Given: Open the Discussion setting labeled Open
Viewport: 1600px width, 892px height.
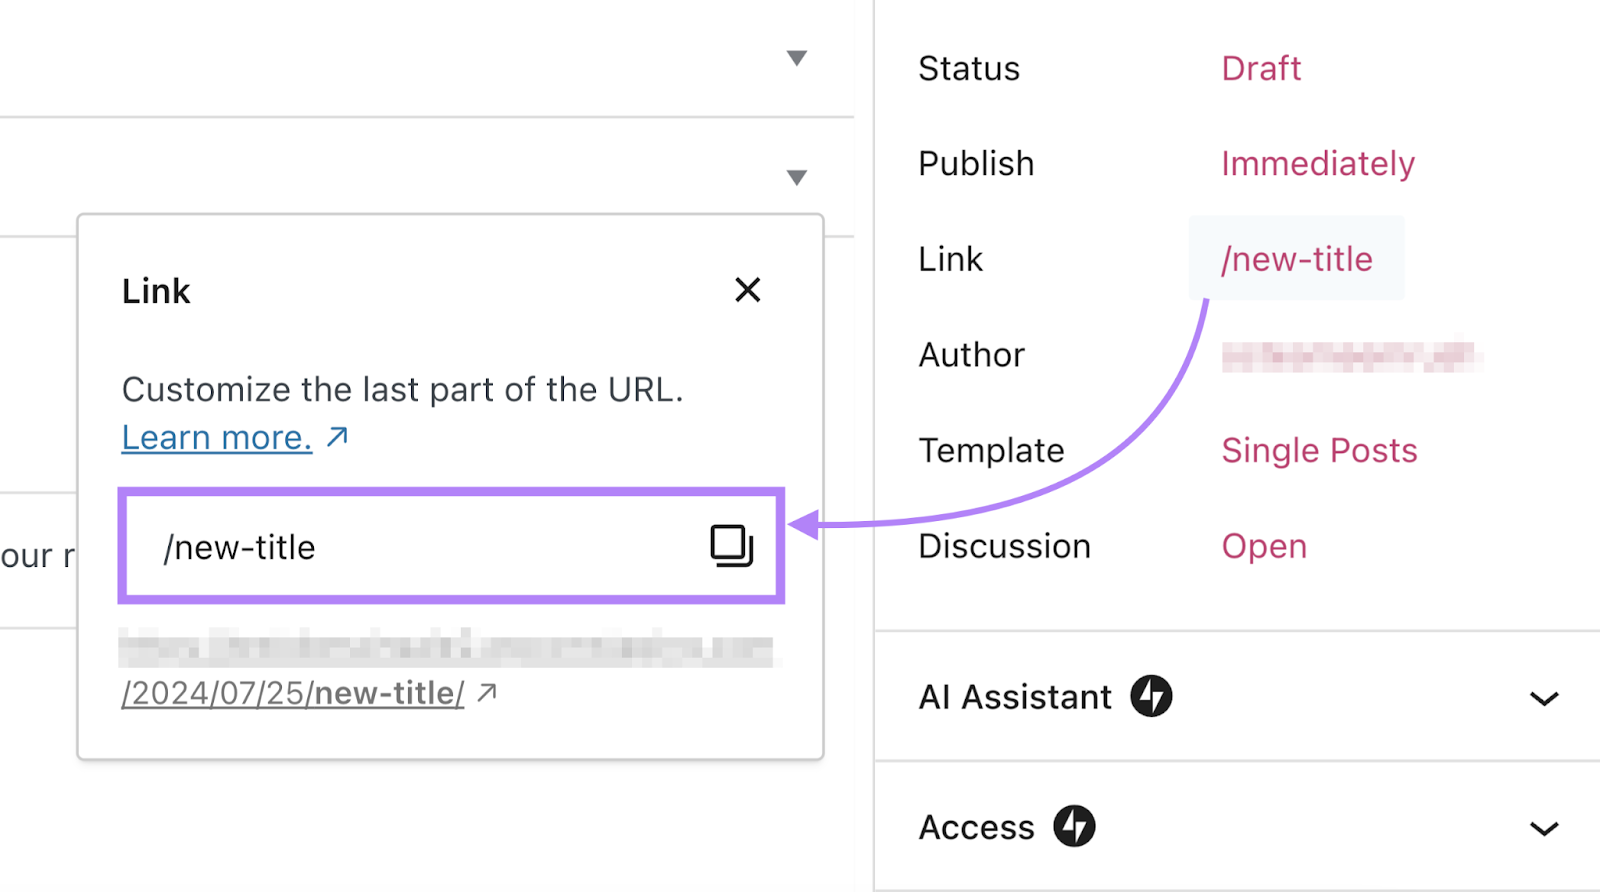Looking at the screenshot, I should 1264,545.
